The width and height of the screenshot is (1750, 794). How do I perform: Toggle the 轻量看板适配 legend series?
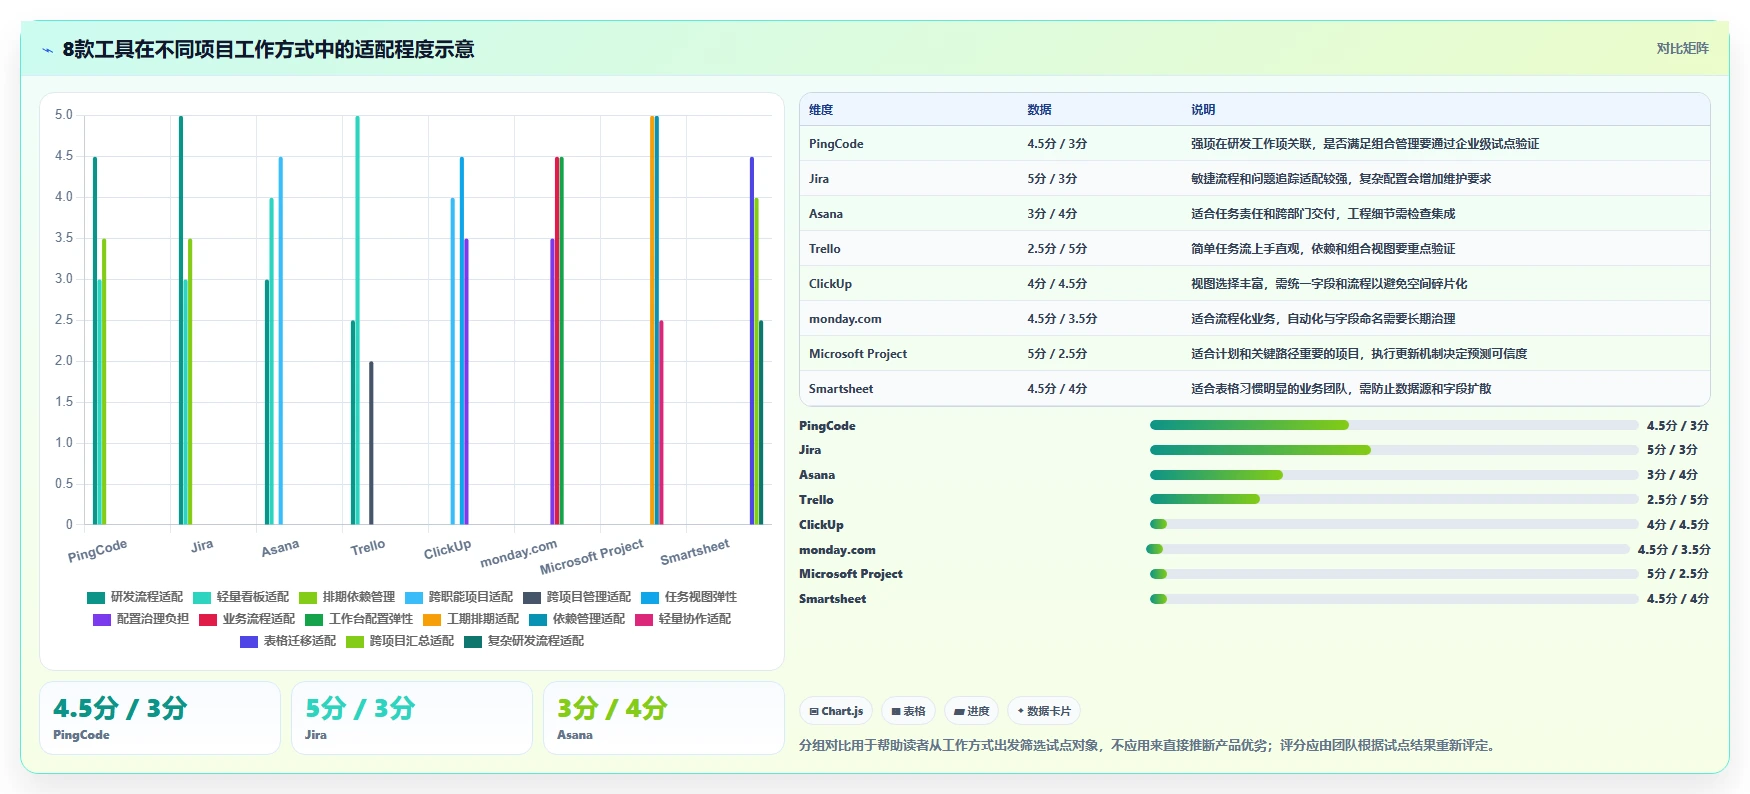tap(241, 597)
